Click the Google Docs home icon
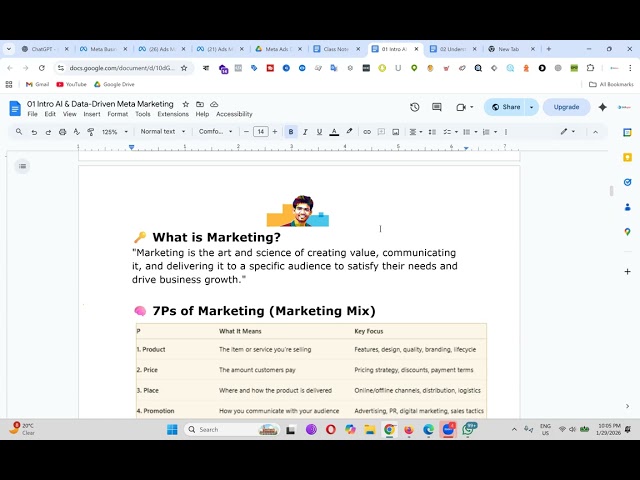The height and width of the screenshot is (480, 640). point(15,109)
